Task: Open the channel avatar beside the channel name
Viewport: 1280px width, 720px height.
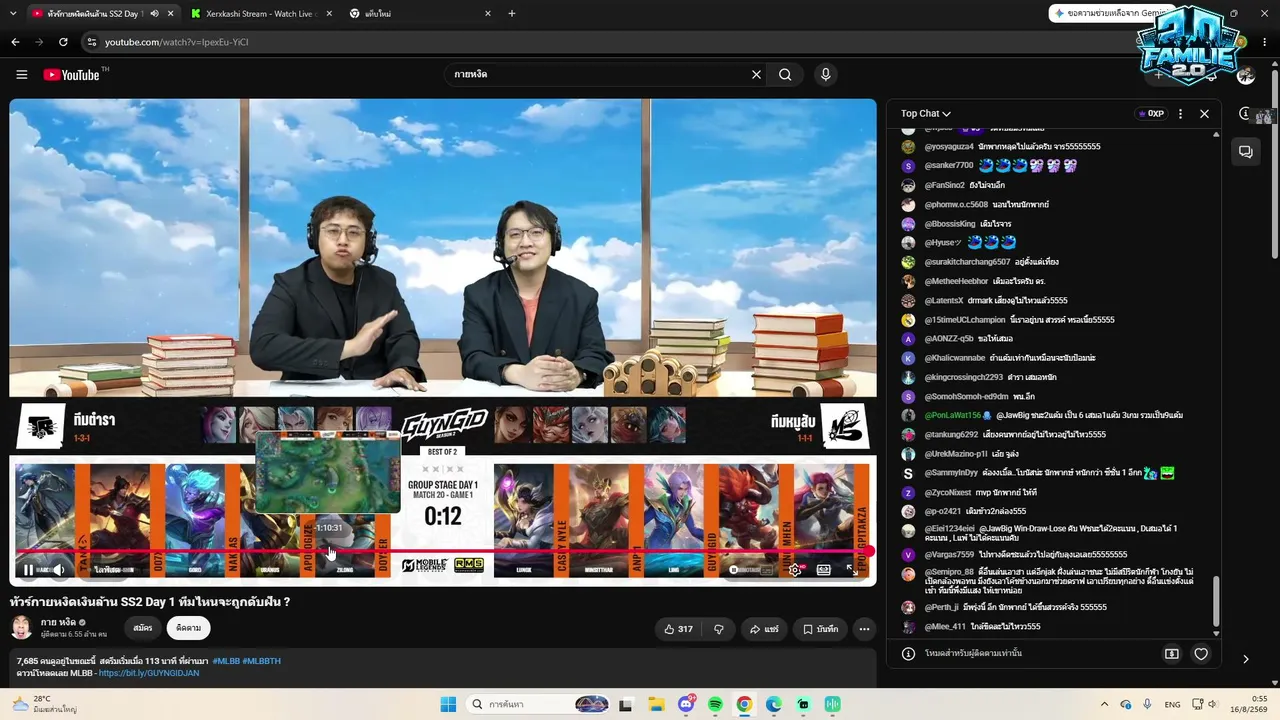Action: [x=21, y=628]
